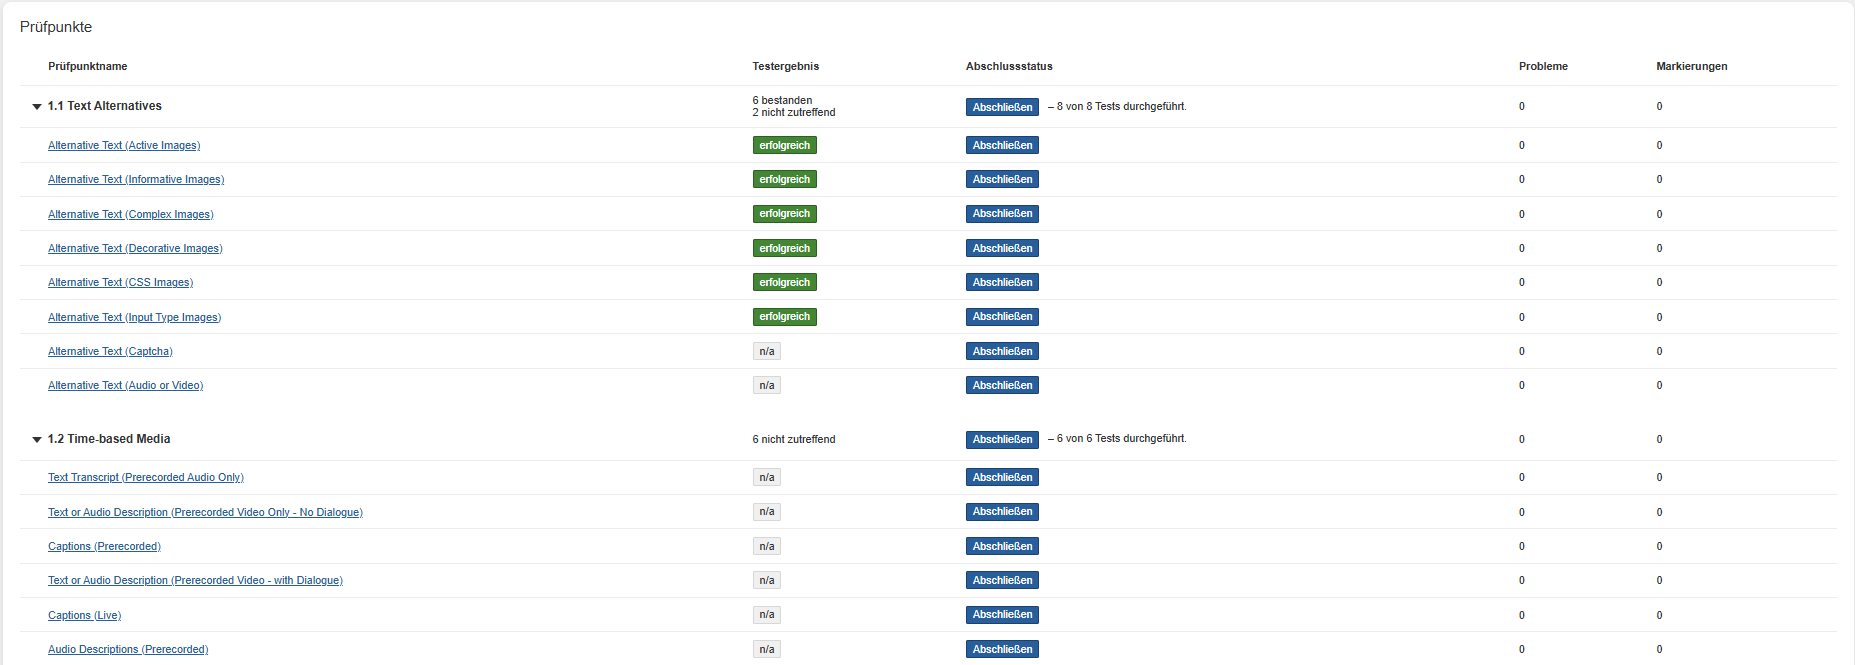1855x665 pixels.
Task: Open Captions (Live) checkpoint
Action: coord(85,616)
